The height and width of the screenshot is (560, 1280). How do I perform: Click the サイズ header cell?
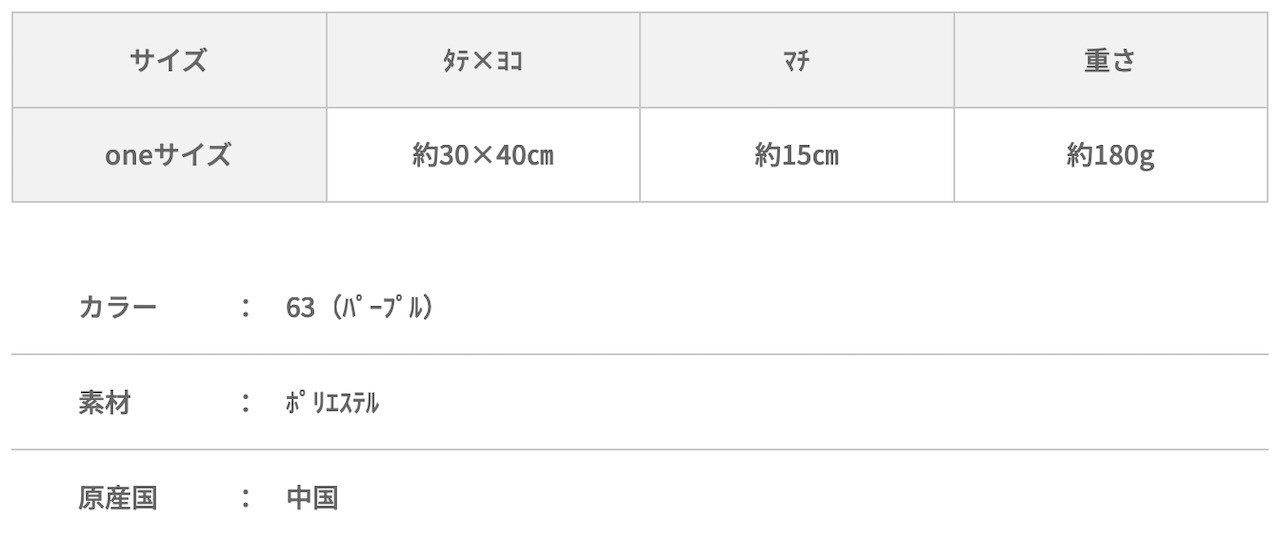(168, 61)
